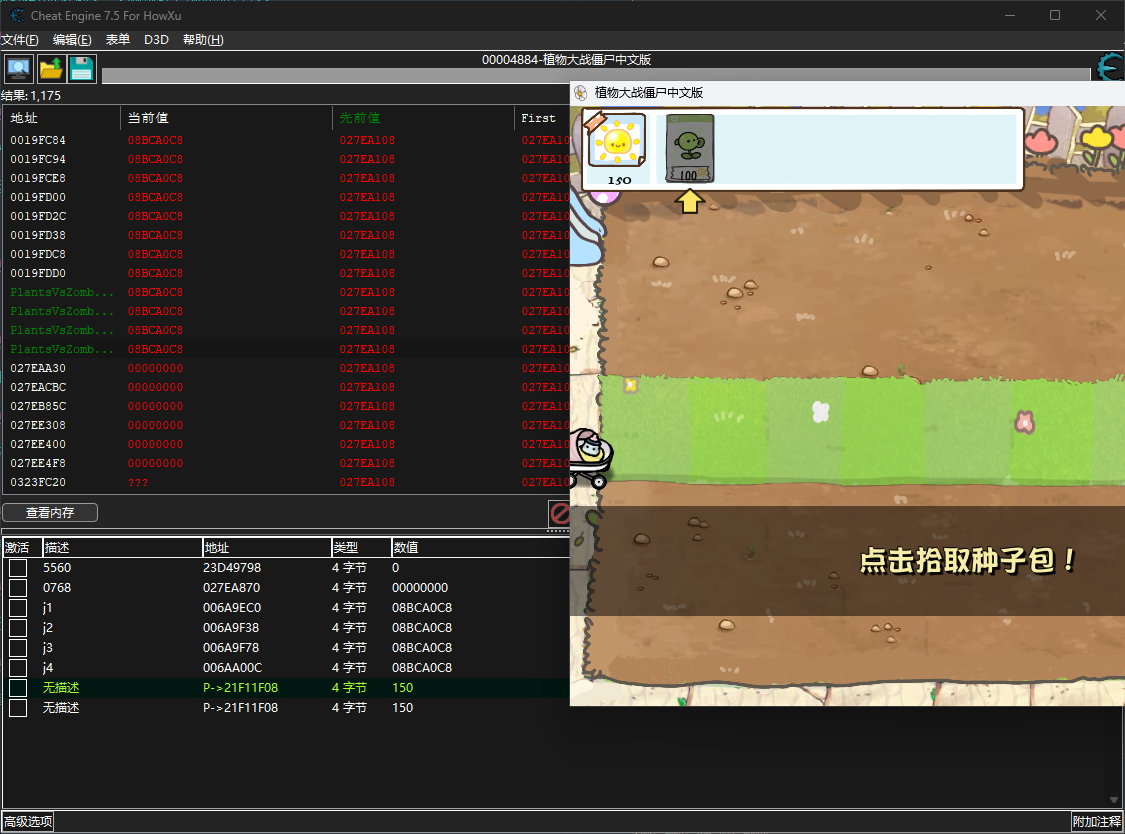Click the lawn mower on the grass
Image resolution: width=1125 pixels, height=834 pixels.
591,459
